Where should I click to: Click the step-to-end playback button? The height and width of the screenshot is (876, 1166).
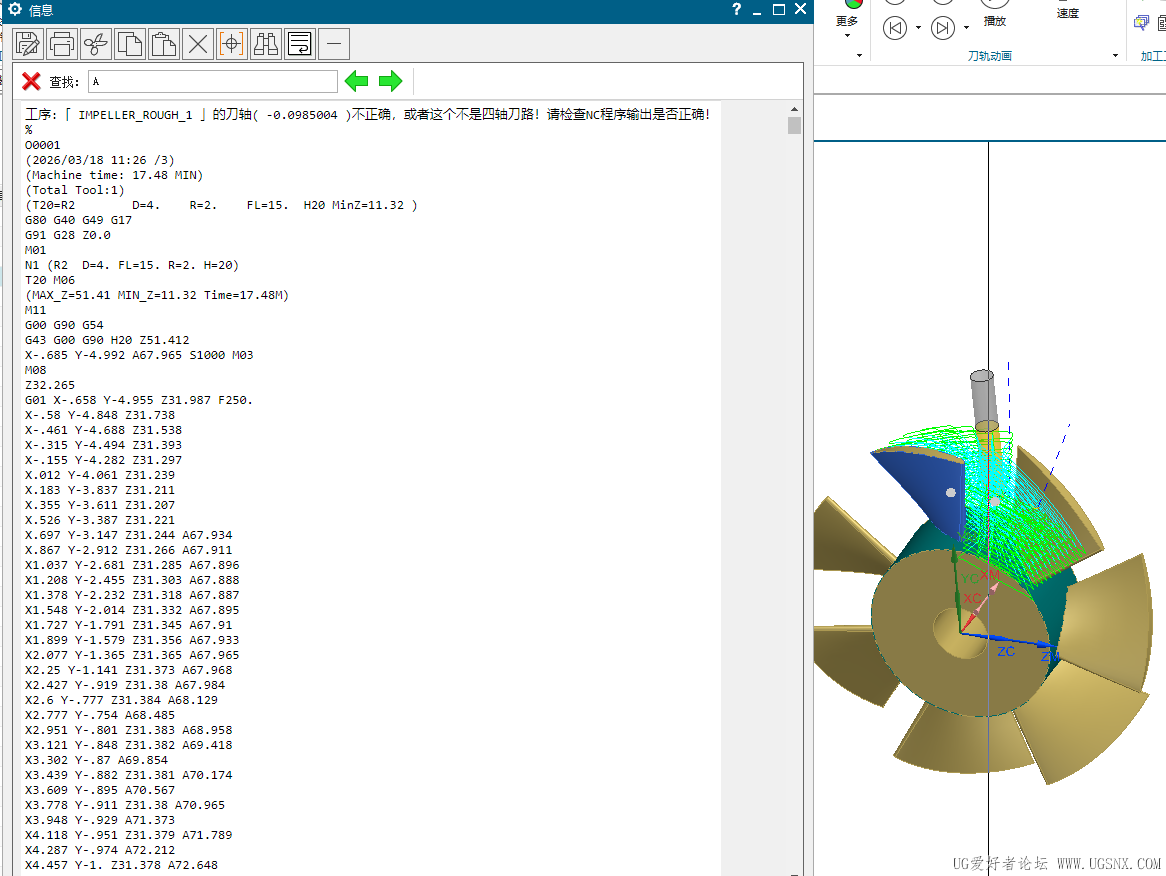pos(942,28)
